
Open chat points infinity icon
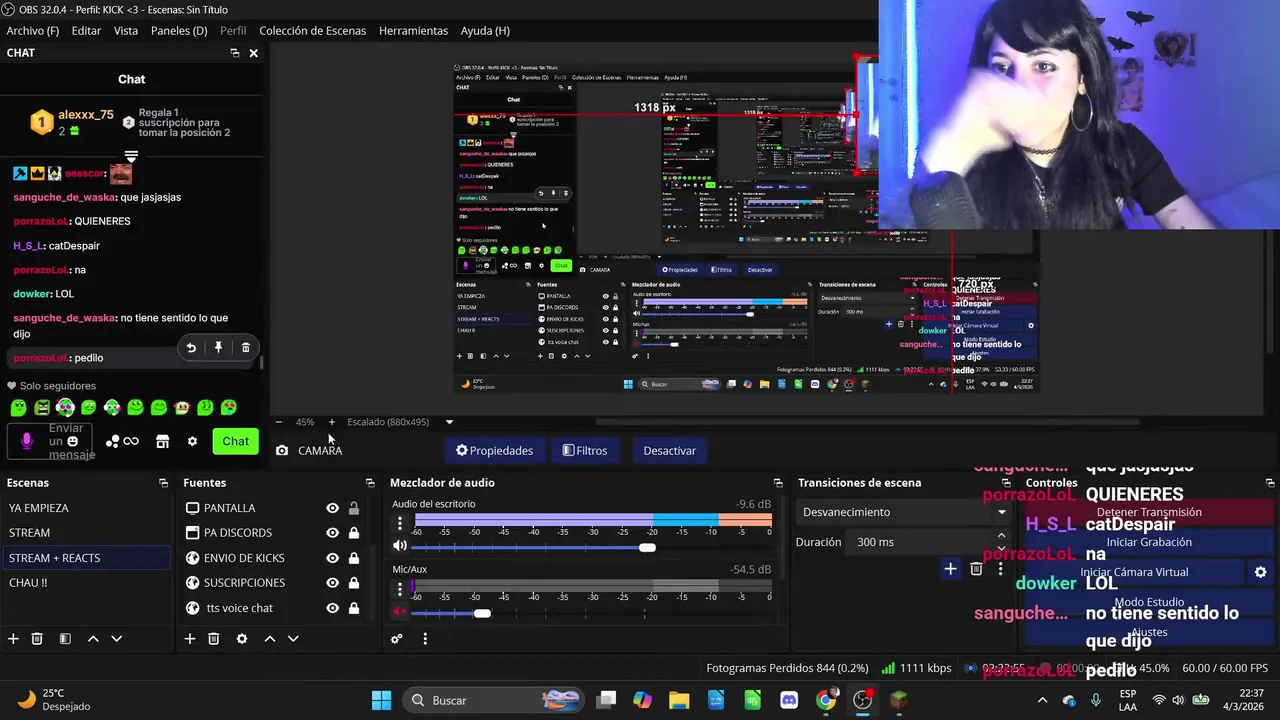[122, 441]
